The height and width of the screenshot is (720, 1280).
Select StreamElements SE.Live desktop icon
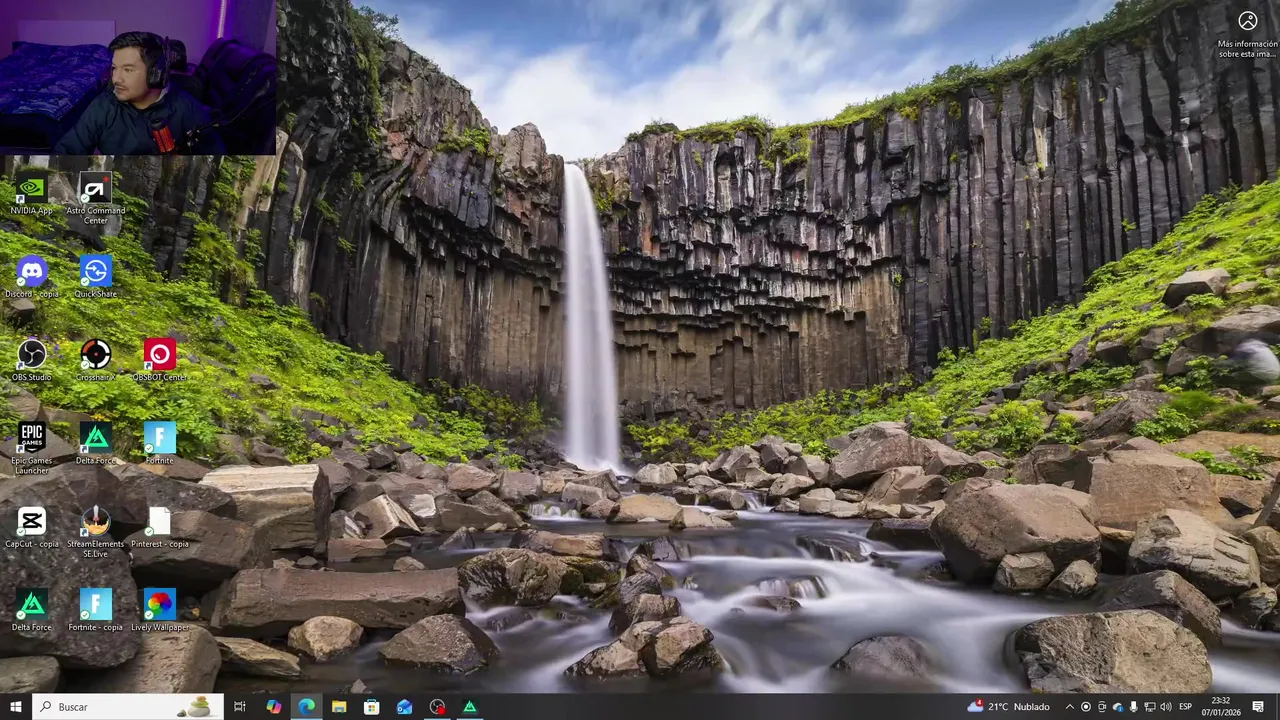[95, 531]
